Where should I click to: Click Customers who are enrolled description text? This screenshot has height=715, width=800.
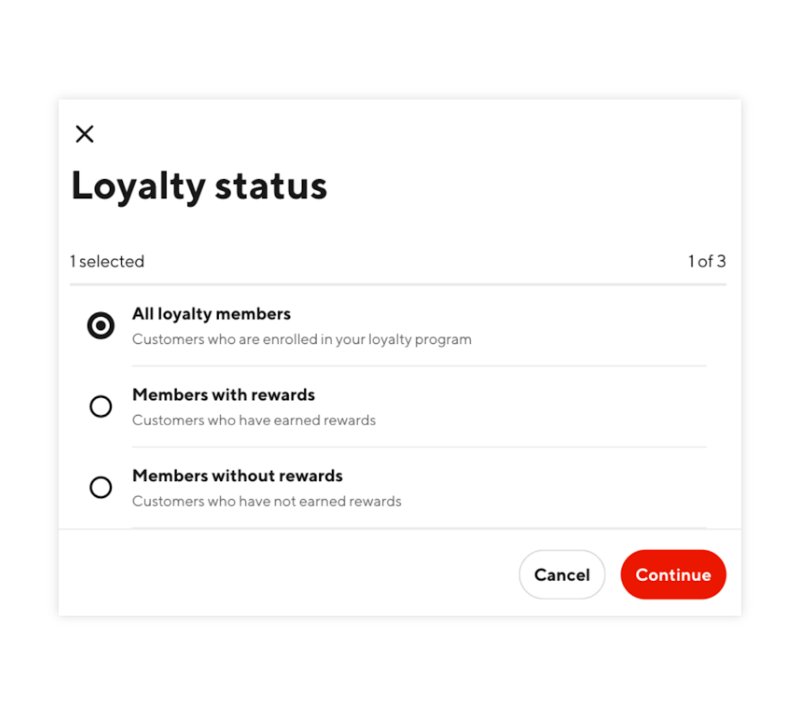coord(301,339)
